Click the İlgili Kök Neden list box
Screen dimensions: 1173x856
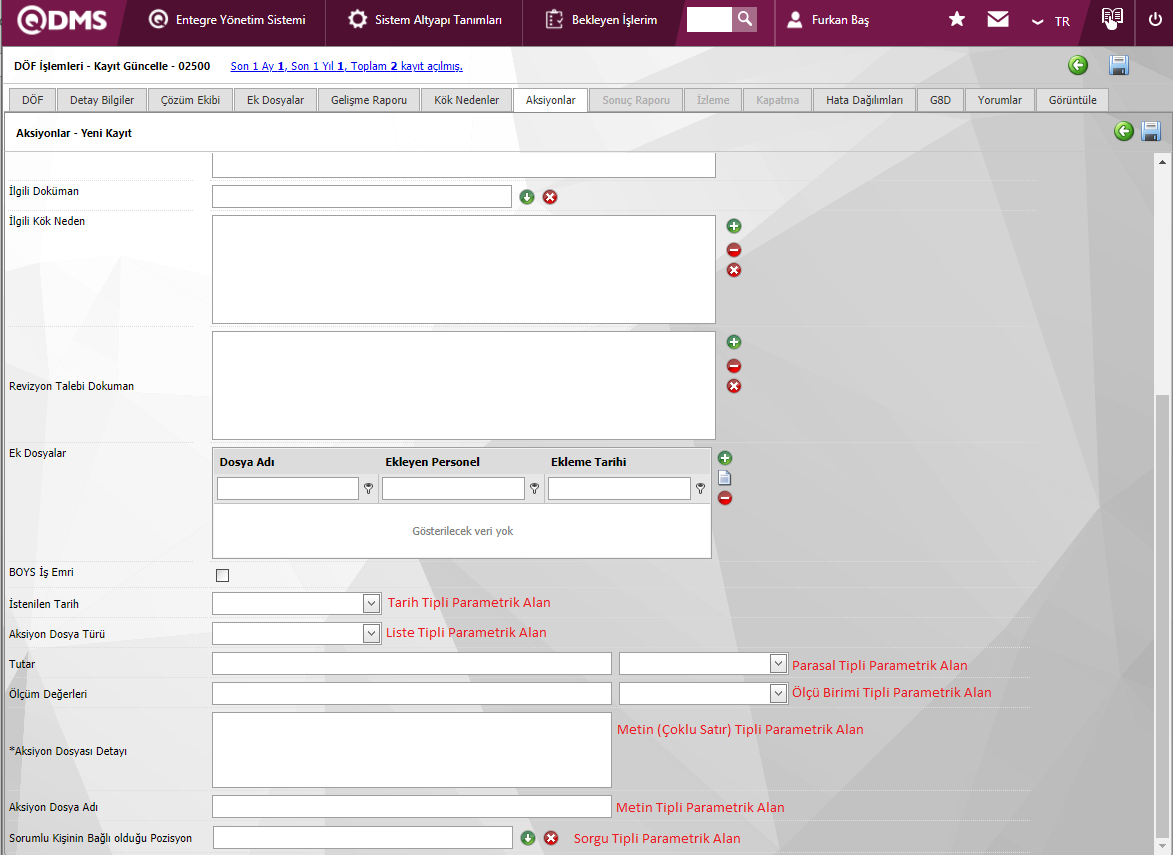464,269
